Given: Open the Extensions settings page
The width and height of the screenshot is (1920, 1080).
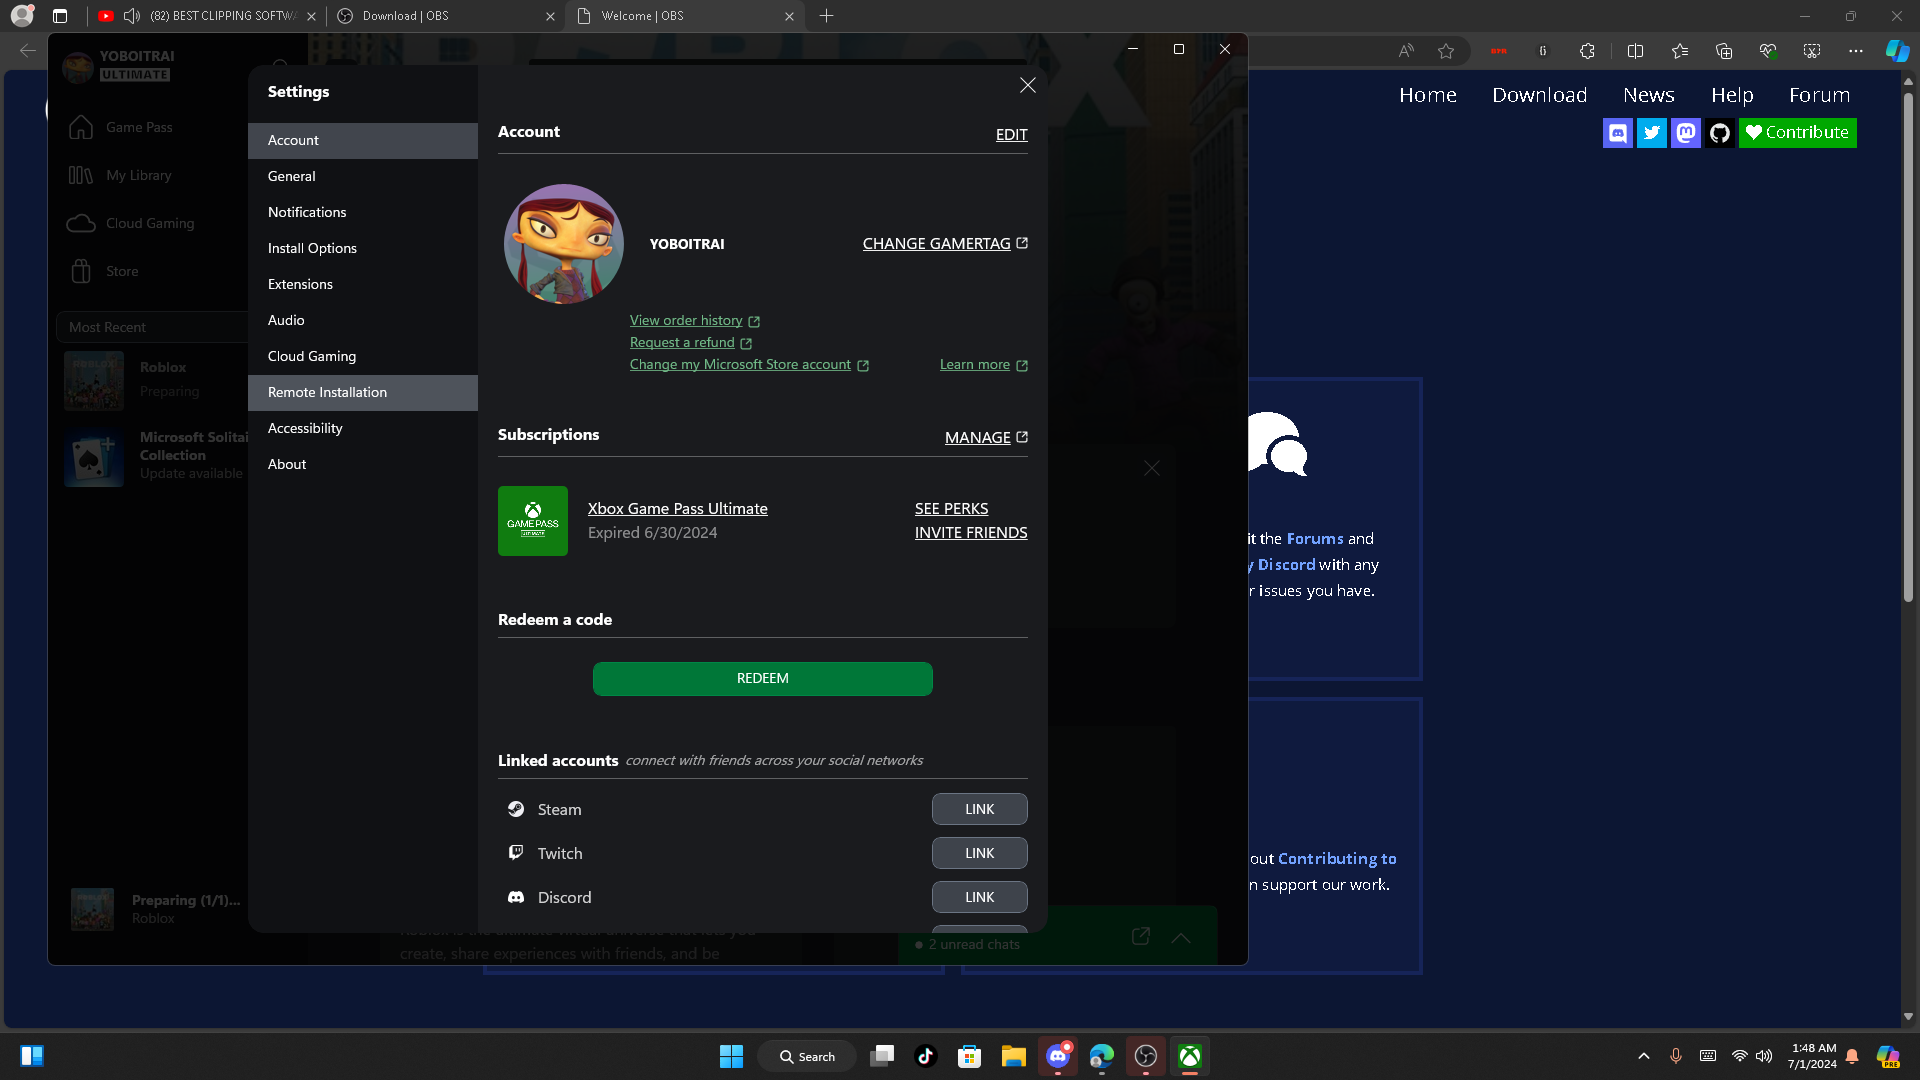Looking at the screenshot, I should point(363,285).
